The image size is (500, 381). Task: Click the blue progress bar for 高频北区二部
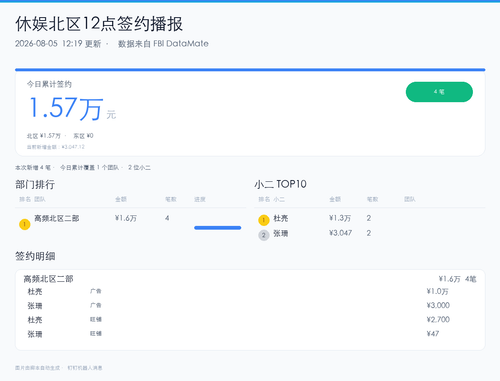pyautogui.click(x=217, y=228)
